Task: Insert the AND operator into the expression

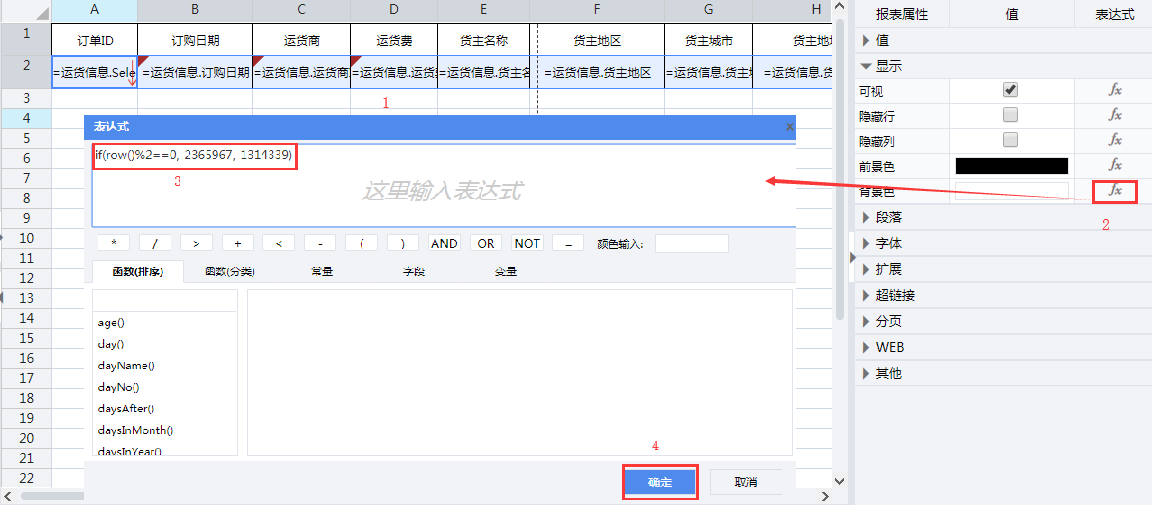Action: tap(444, 243)
